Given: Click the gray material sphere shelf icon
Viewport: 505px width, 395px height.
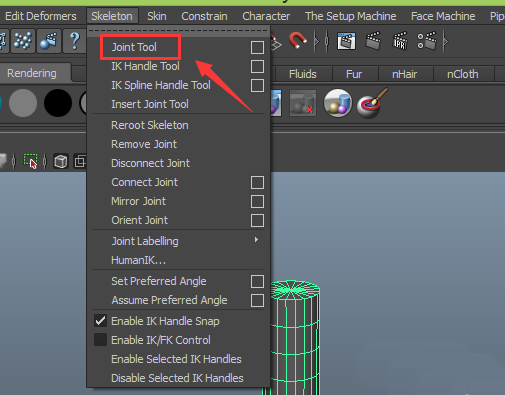Looking at the screenshot, I should click(23, 103).
